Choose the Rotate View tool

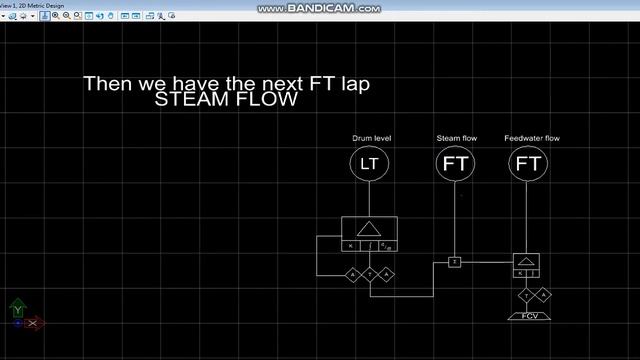click(100, 16)
